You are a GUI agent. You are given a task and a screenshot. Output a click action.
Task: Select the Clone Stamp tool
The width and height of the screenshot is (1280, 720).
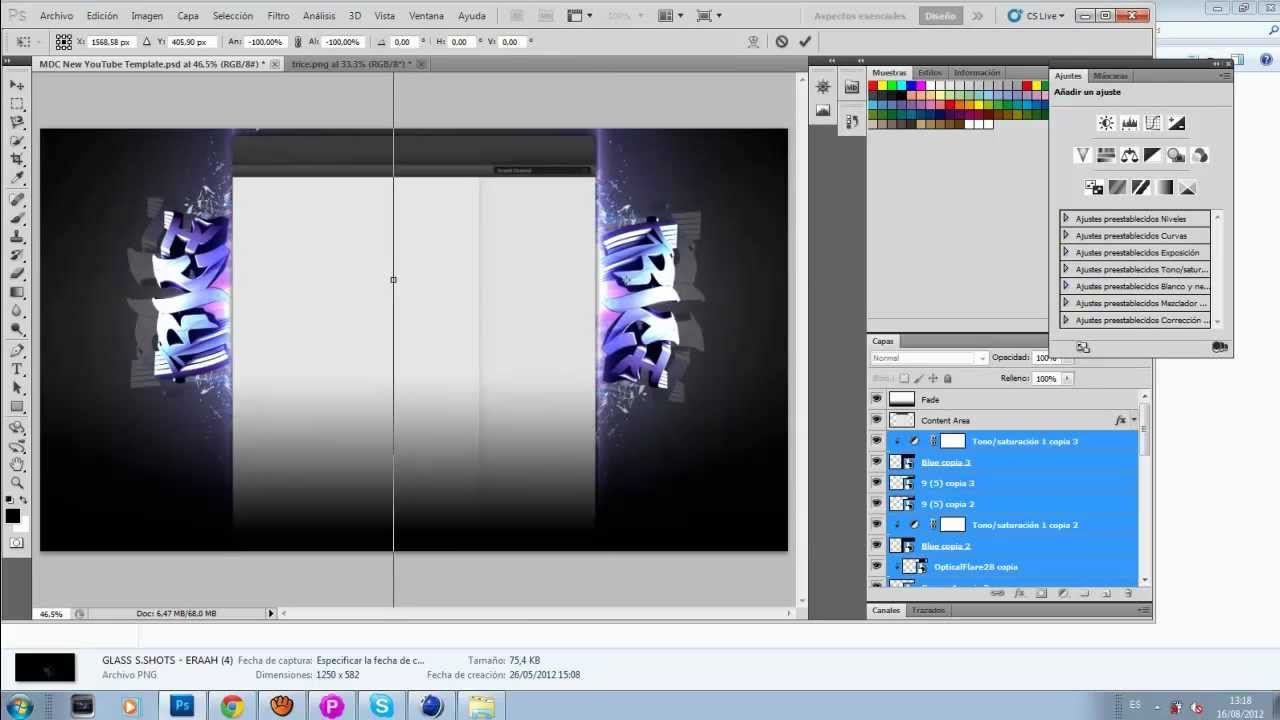click(17, 237)
